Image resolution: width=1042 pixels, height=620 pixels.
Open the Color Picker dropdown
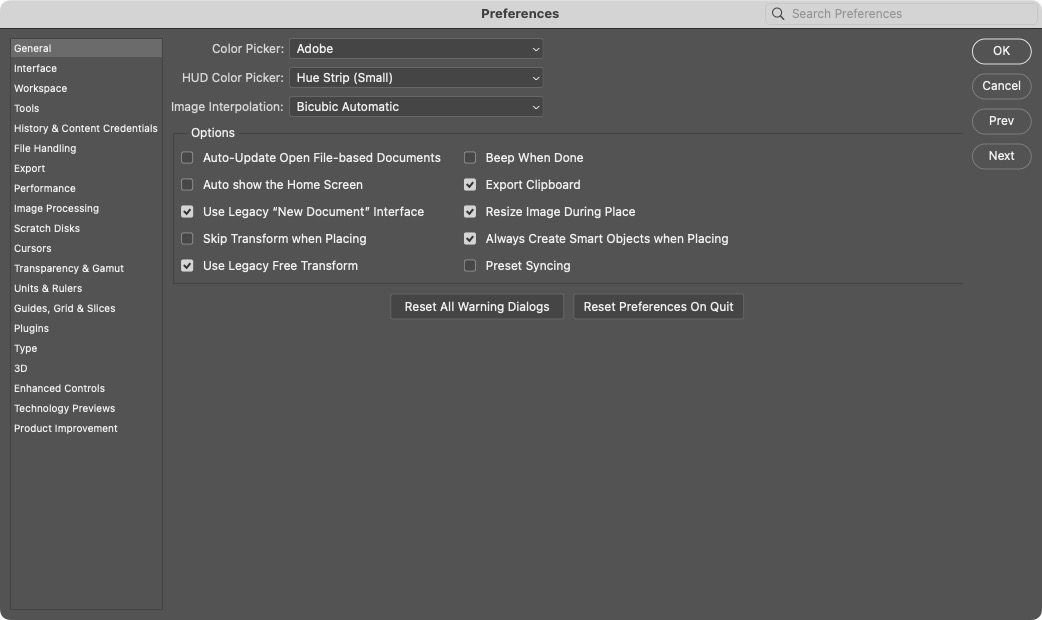click(x=416, y=48)
